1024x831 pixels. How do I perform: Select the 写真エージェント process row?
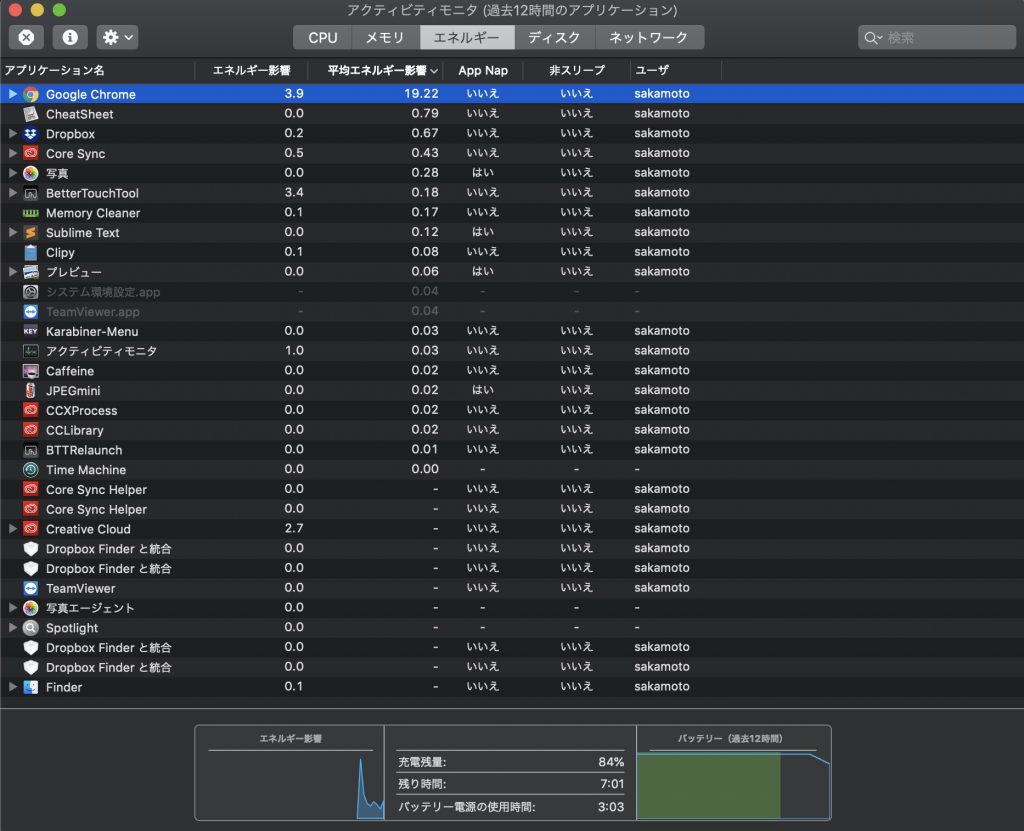click(x=512, y=608)
